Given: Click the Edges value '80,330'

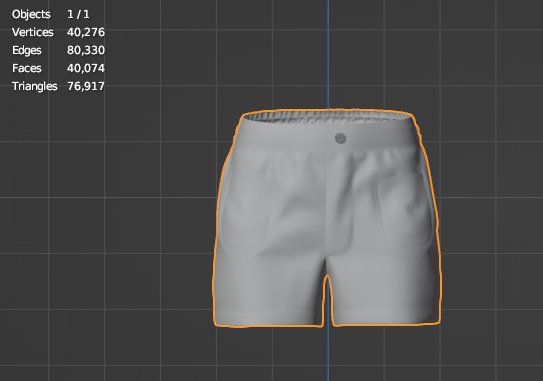Looking at the screenshot, I should point(86,50).
